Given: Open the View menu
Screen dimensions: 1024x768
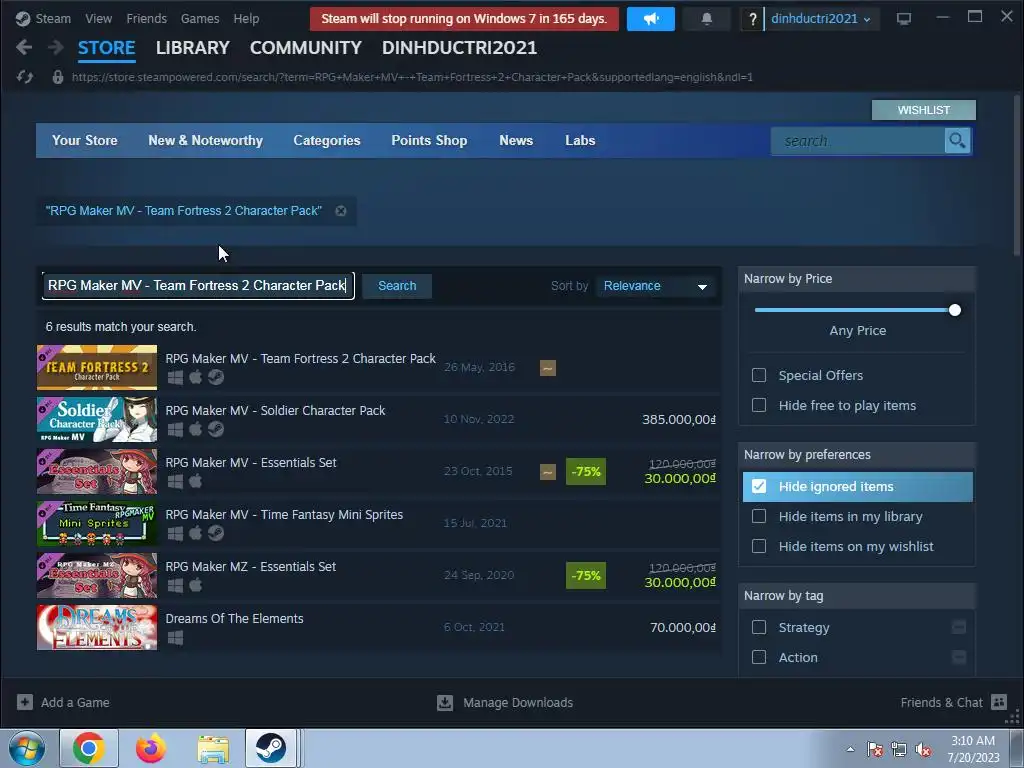Looking at the screenshot, I should pyautogui.click(x=99, y=19).
